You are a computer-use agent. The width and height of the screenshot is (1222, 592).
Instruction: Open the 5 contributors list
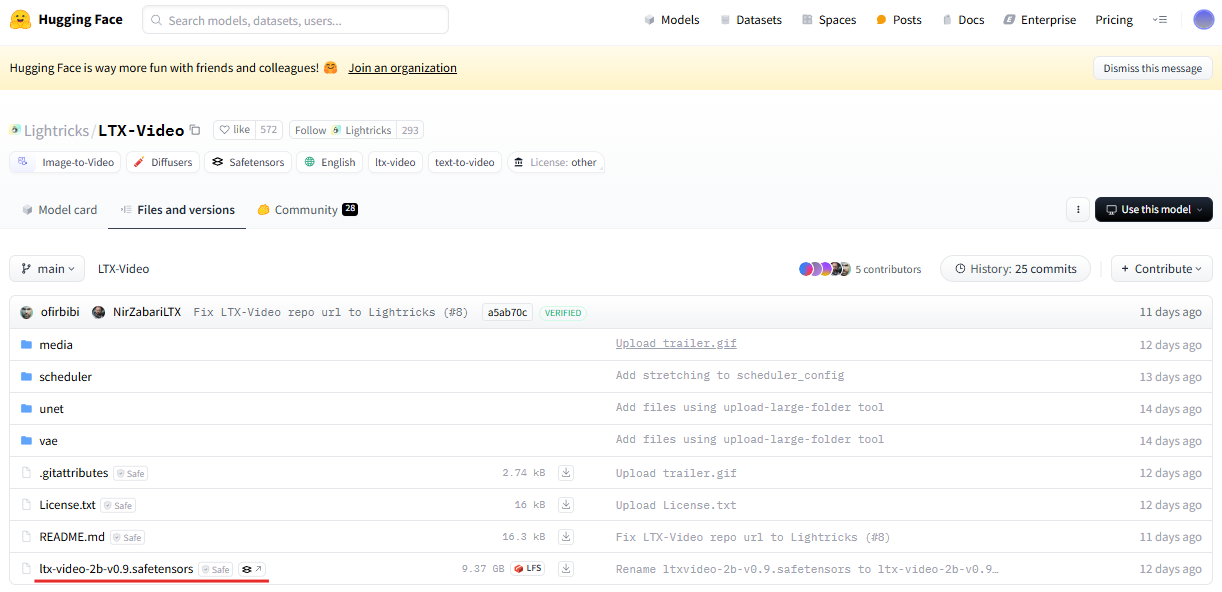(860, 269)
